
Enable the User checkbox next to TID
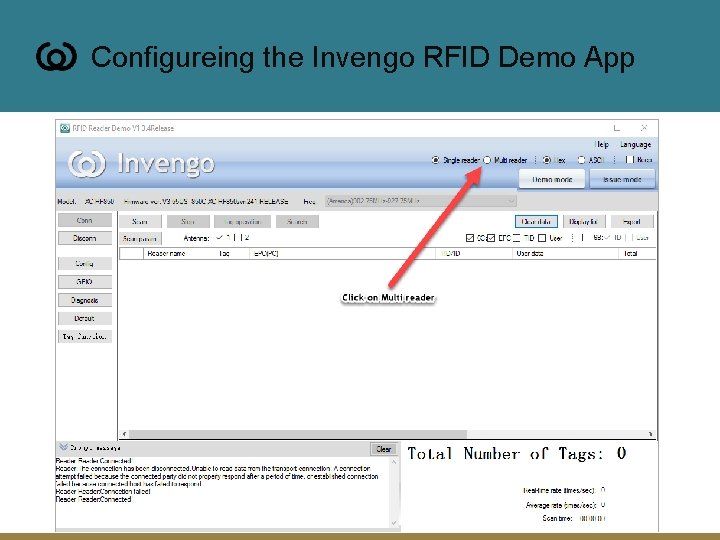coord(542,238)
